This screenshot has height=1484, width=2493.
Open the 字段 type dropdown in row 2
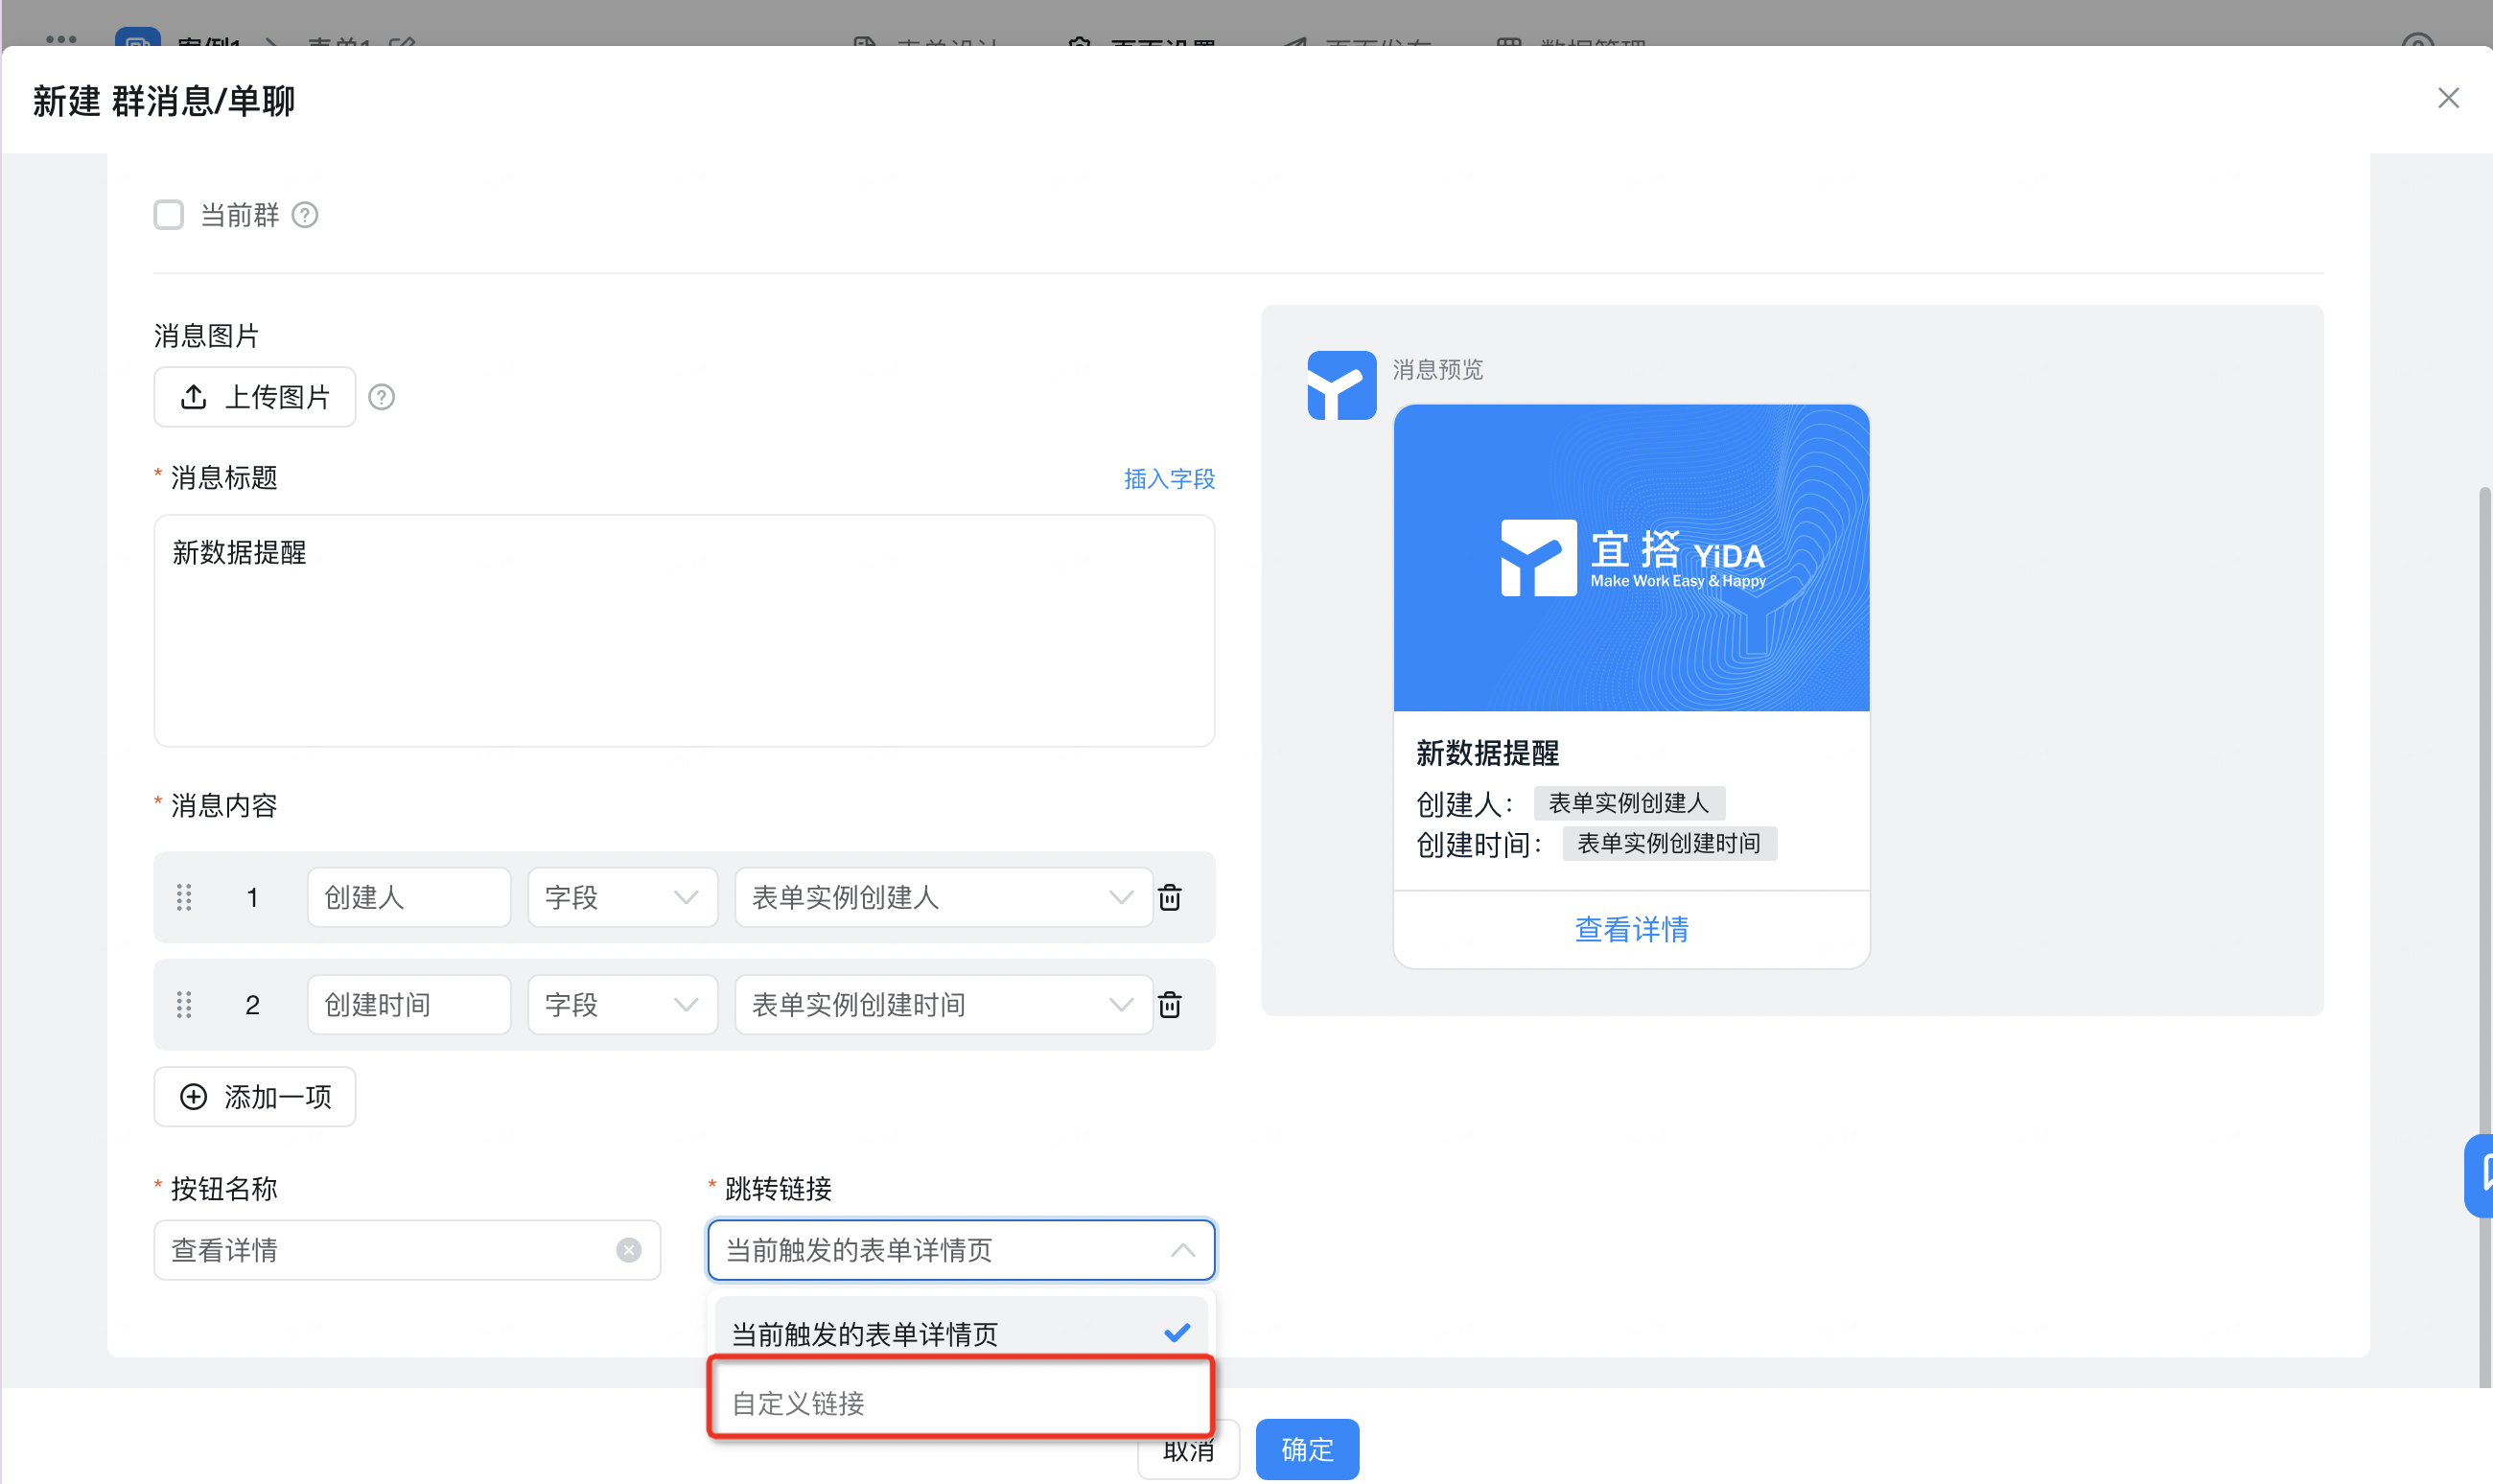(622, 1005)
